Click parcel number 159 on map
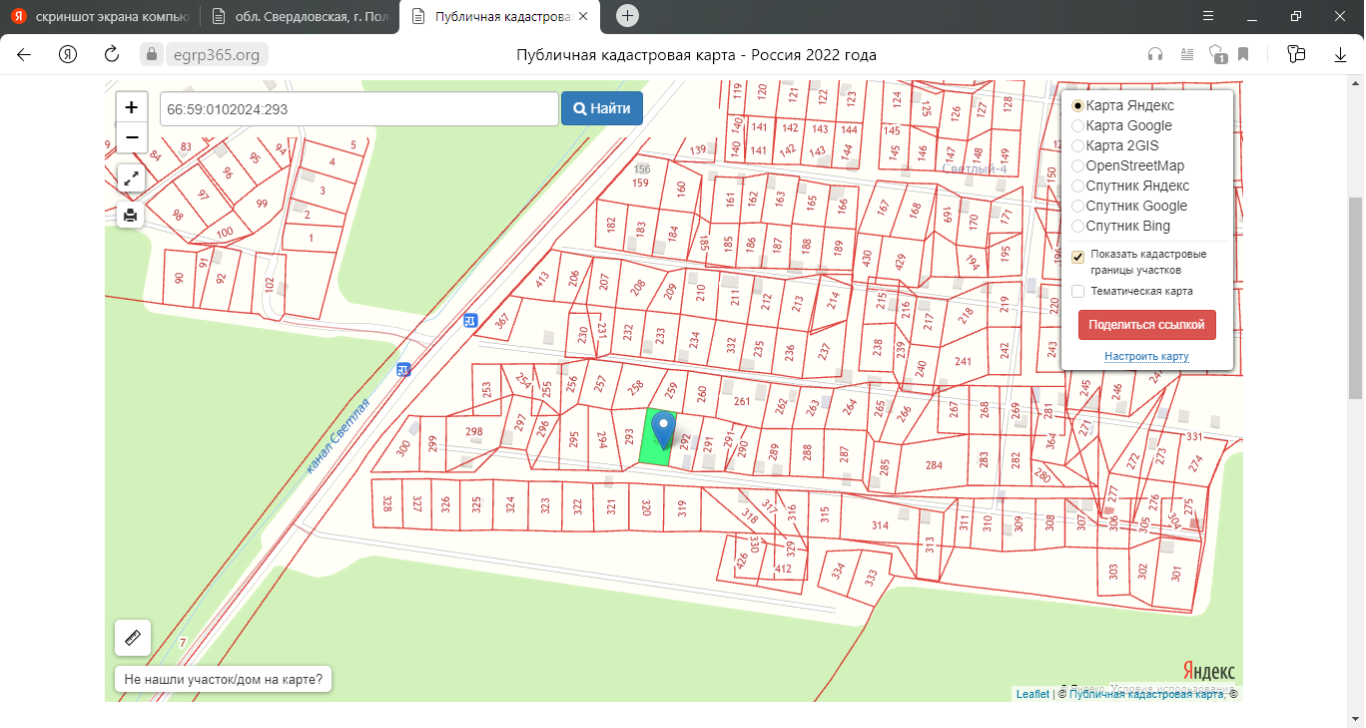This screenshot has height=728, width=1366. tap(641, 183)
